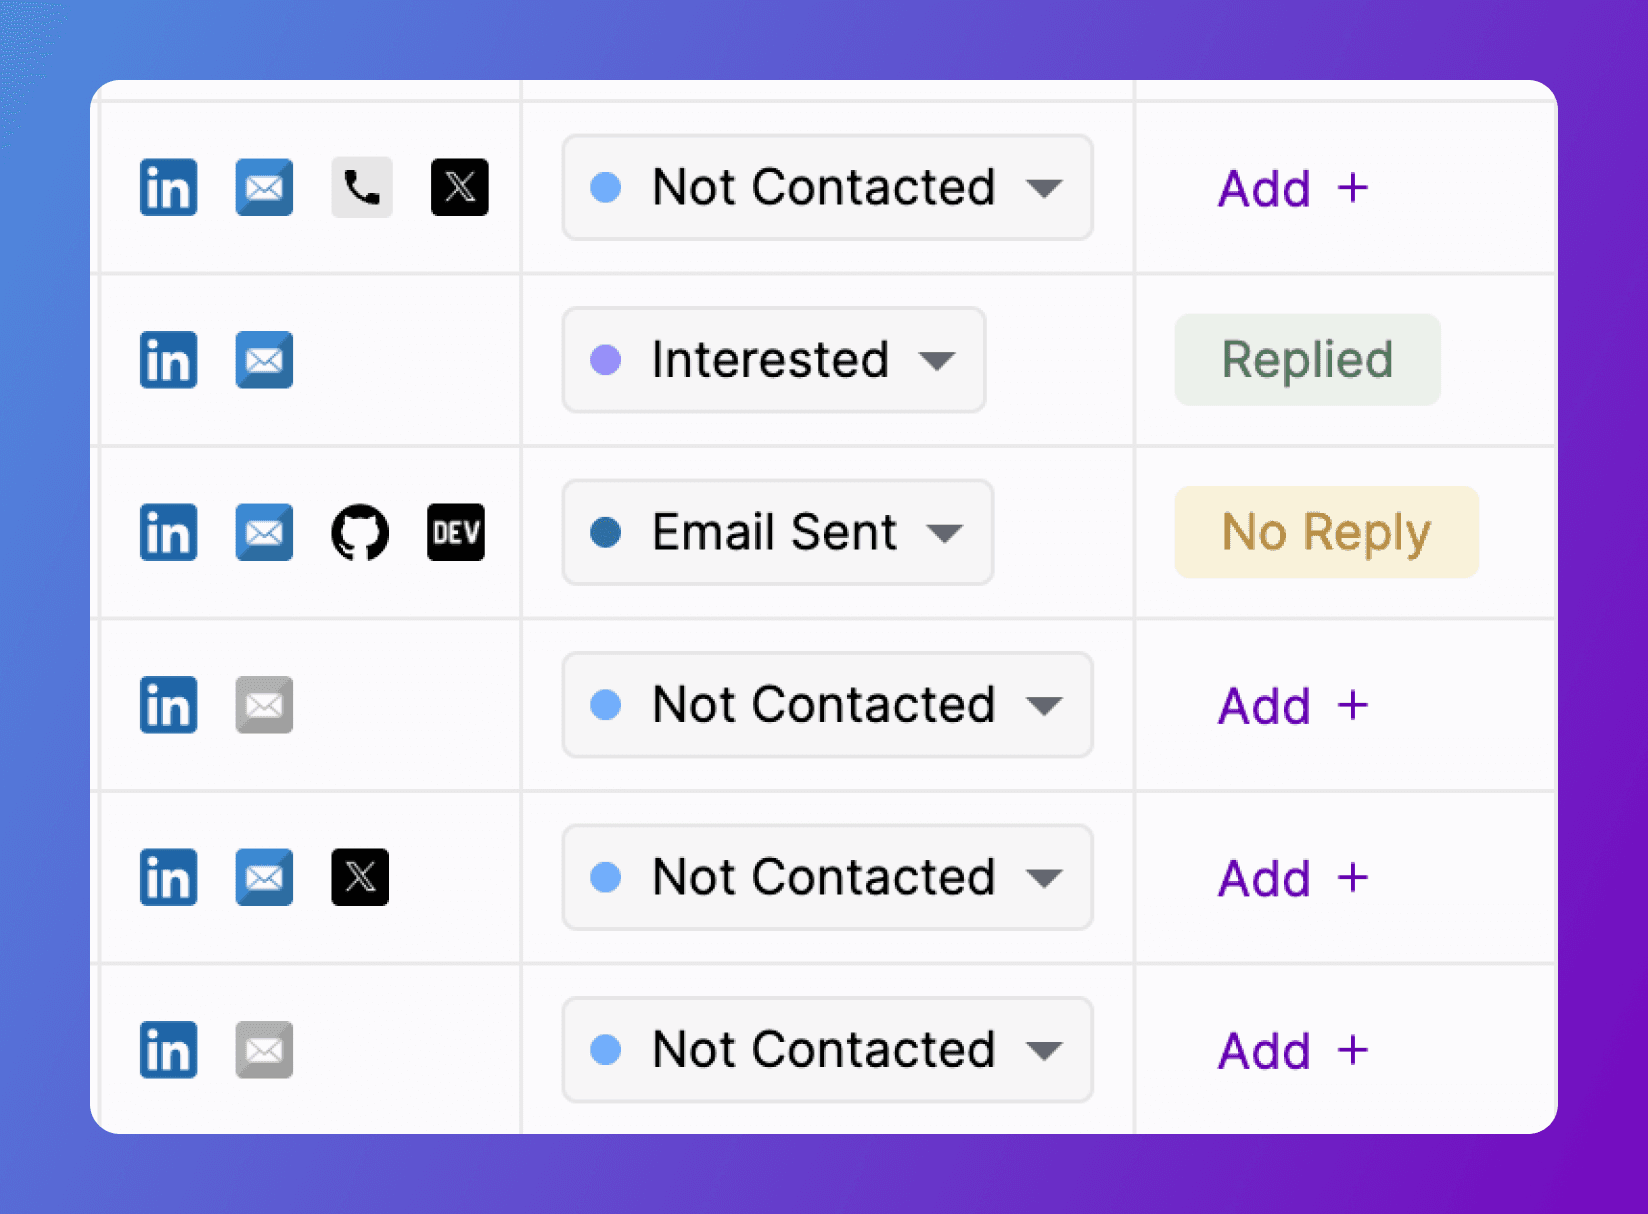Open the DEV community profile icon
1648x1214 pixels.
(456, 532)
